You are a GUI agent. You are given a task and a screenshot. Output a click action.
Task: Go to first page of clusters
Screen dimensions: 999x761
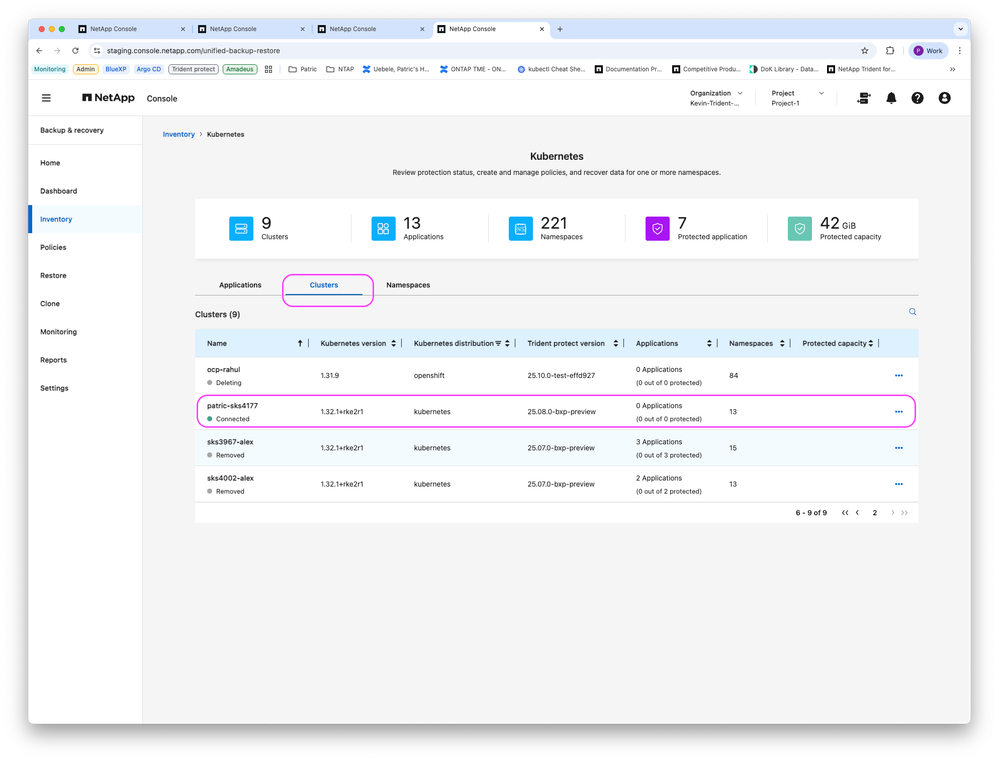[845, 512]
